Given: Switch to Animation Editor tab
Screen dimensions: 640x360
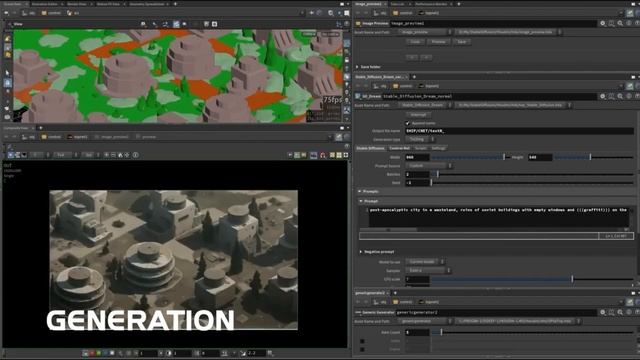Looking at the screenshot, I should (45, 4).
